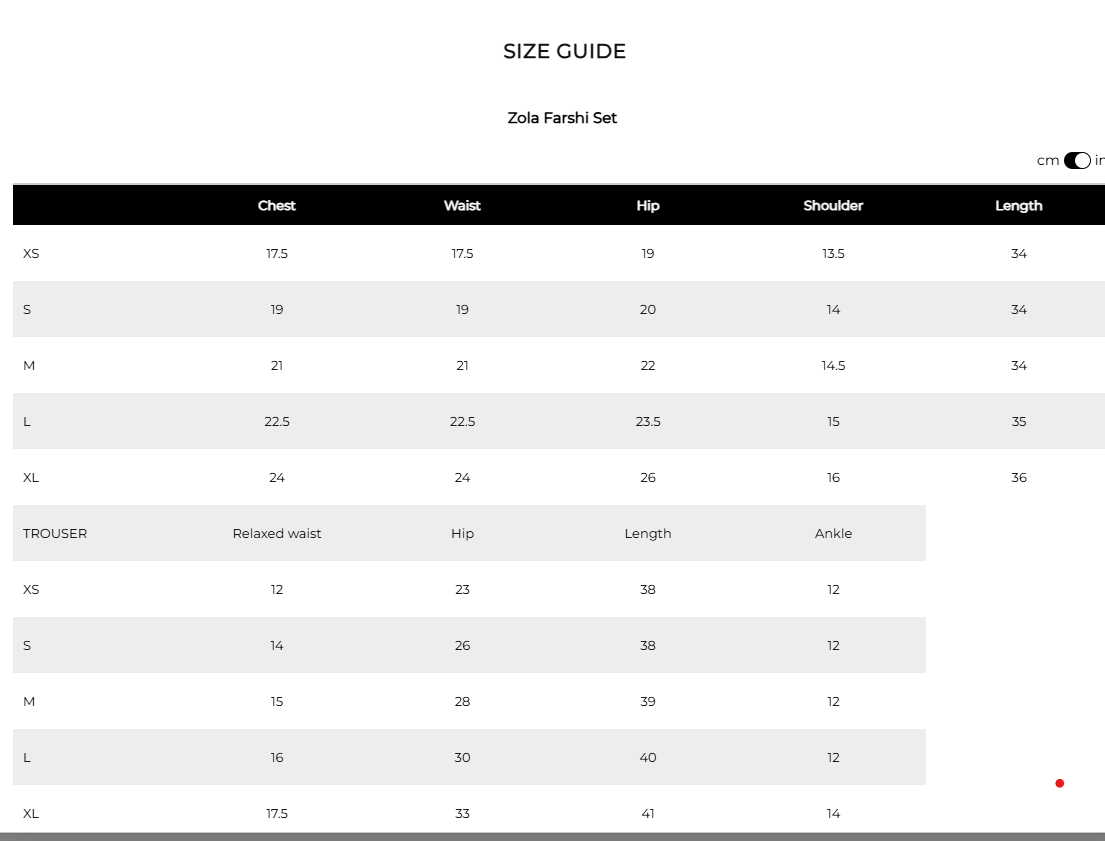Select the shoulder value 14.5
The height and width of the screenshot is (841, 1105).
coord(833,366)
